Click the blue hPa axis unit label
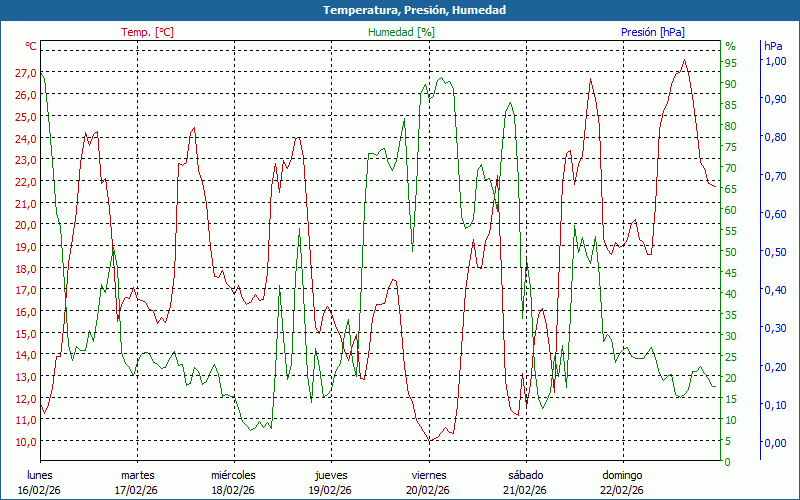The image size is (800, 500). click(x=773, y=46)
